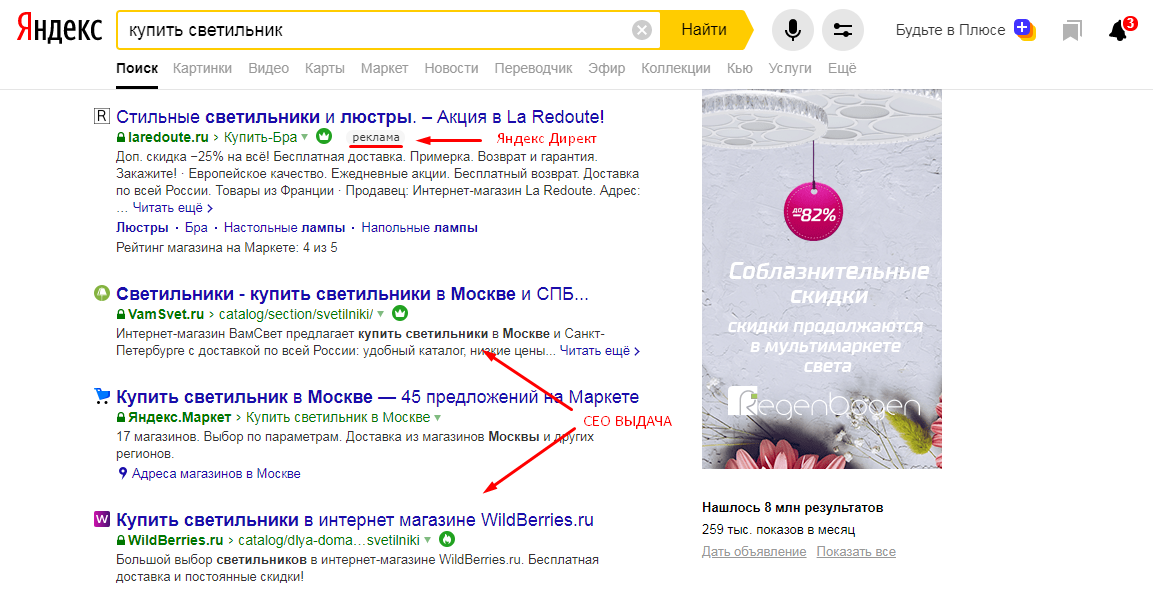Viewport: 1153px width, 614px height.
Task: Expand dropdown arrow after Купить светильник в Москве URL
Action: pyautogui.click(x=438, y=418)
